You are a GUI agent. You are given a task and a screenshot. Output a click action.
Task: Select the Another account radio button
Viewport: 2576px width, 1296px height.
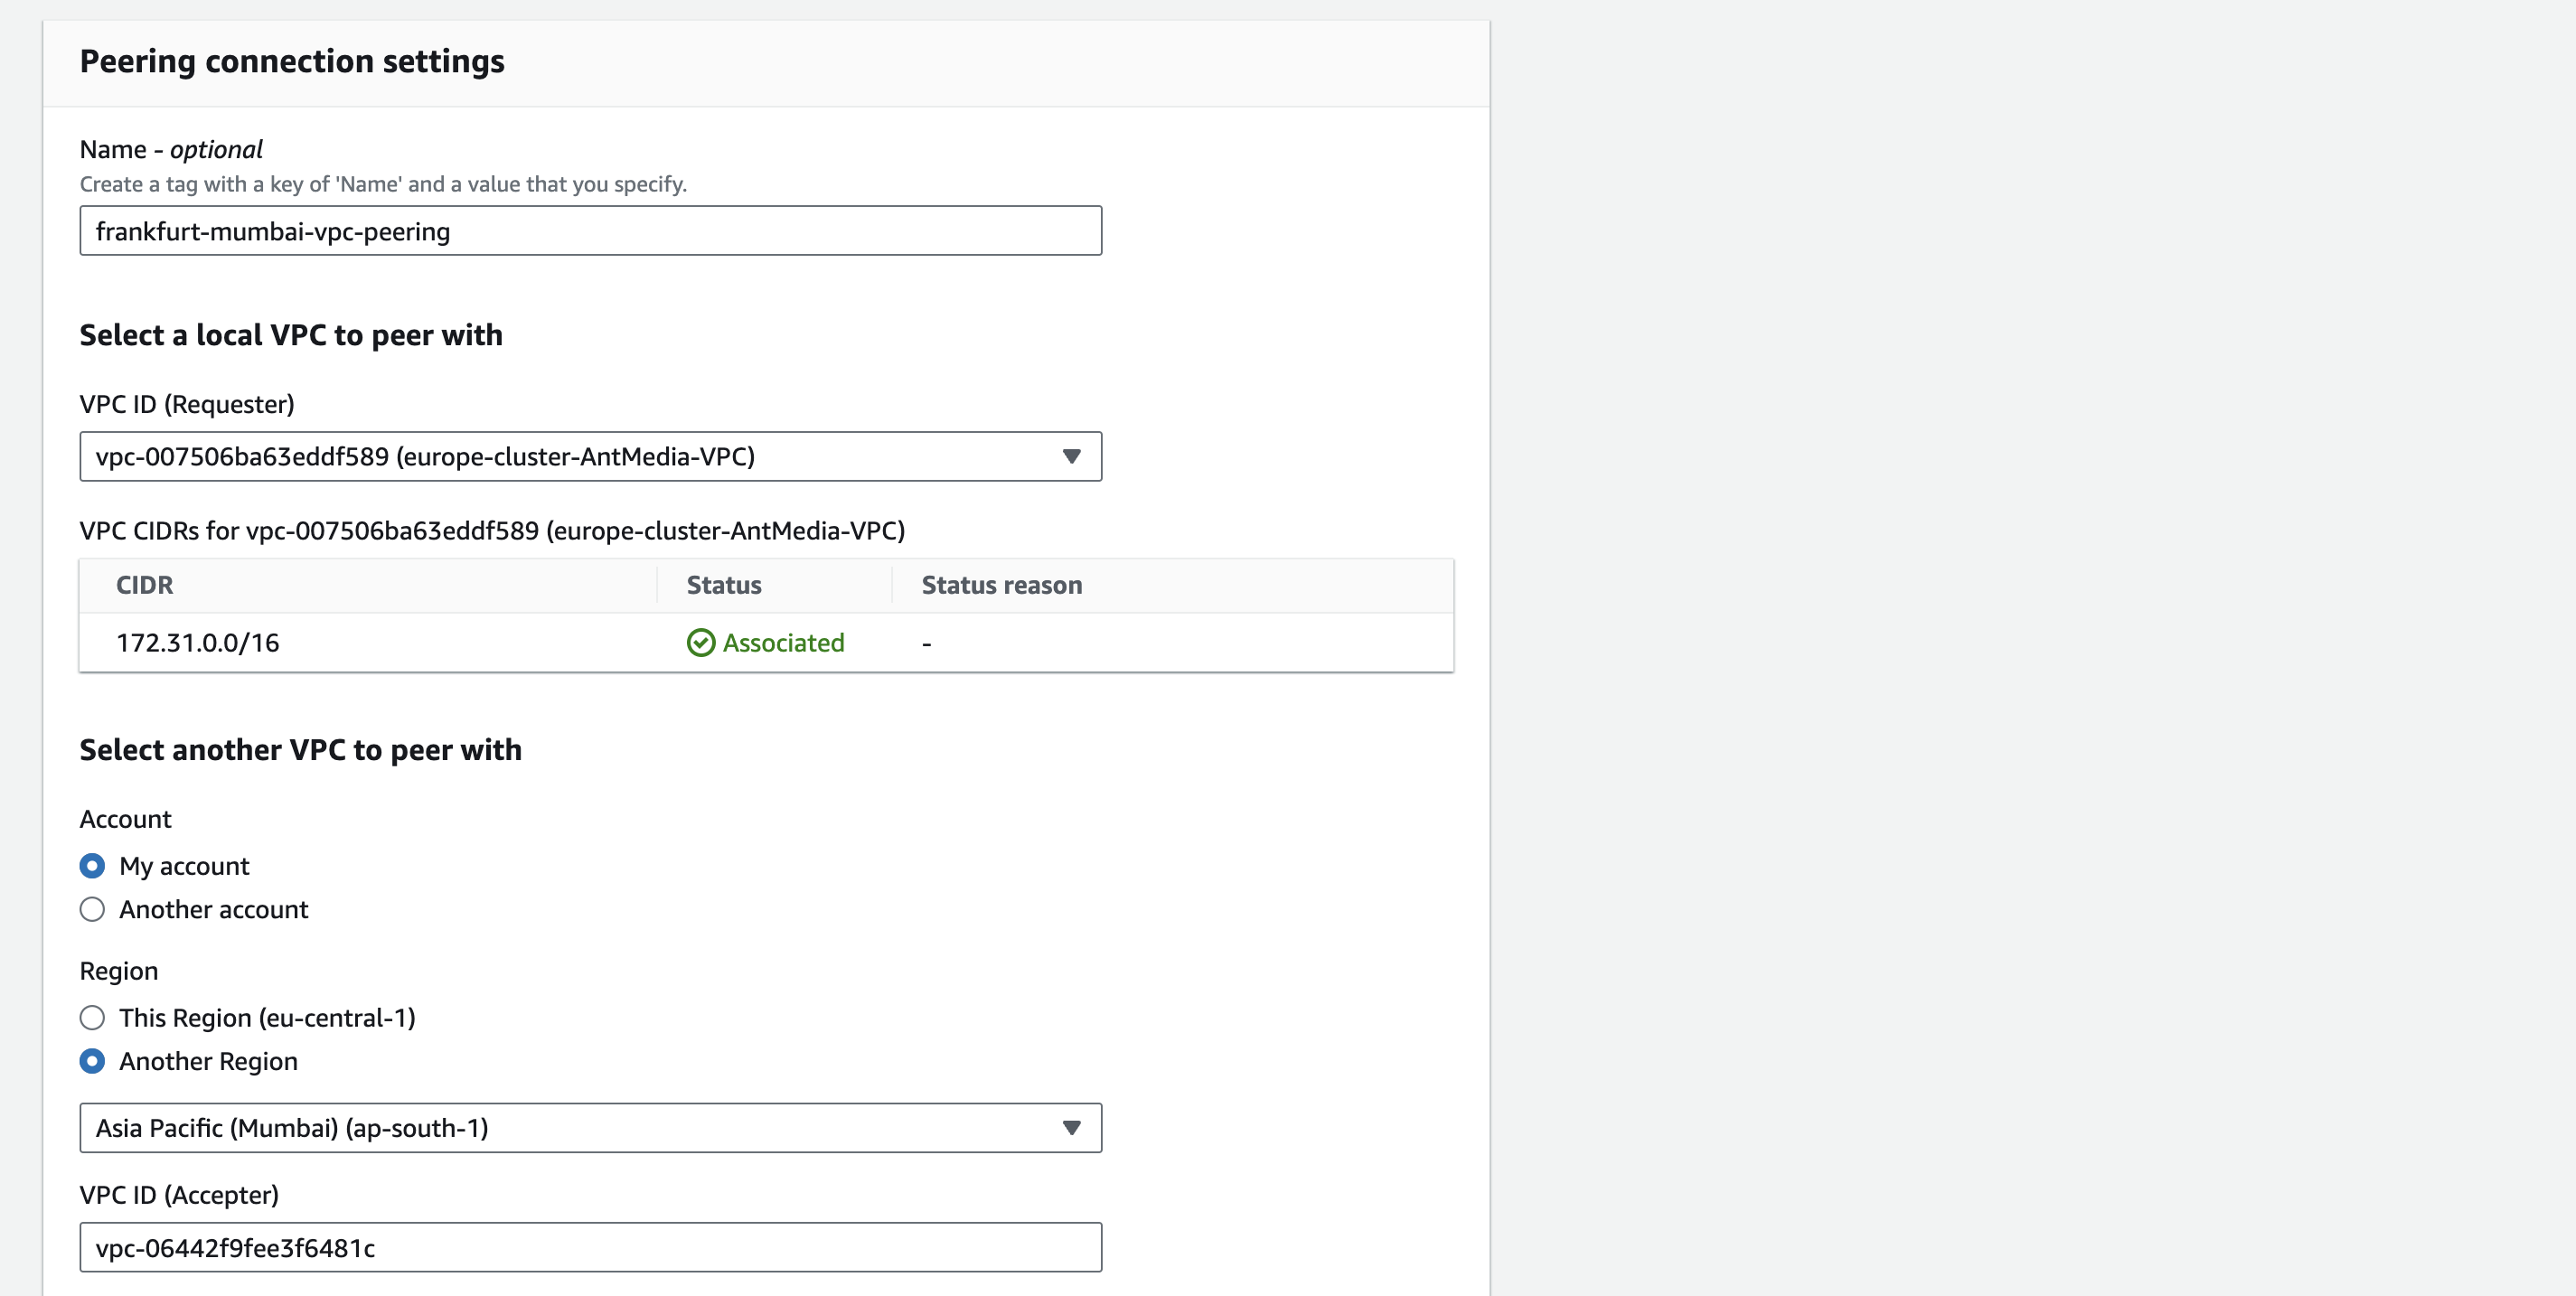92,910
